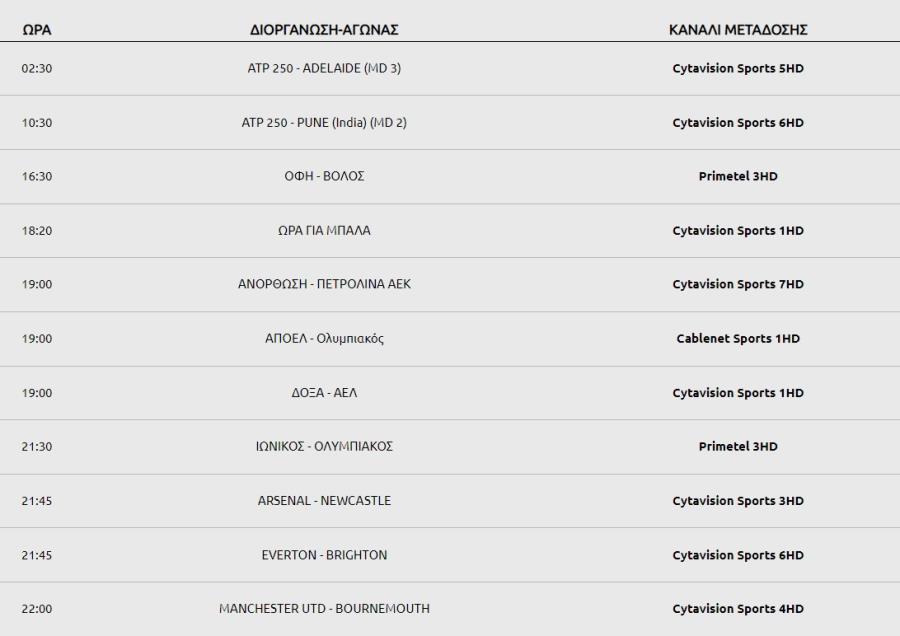Open the ΟΦΗ - ΒΟΛΟΣ match entry

[324, 176]
